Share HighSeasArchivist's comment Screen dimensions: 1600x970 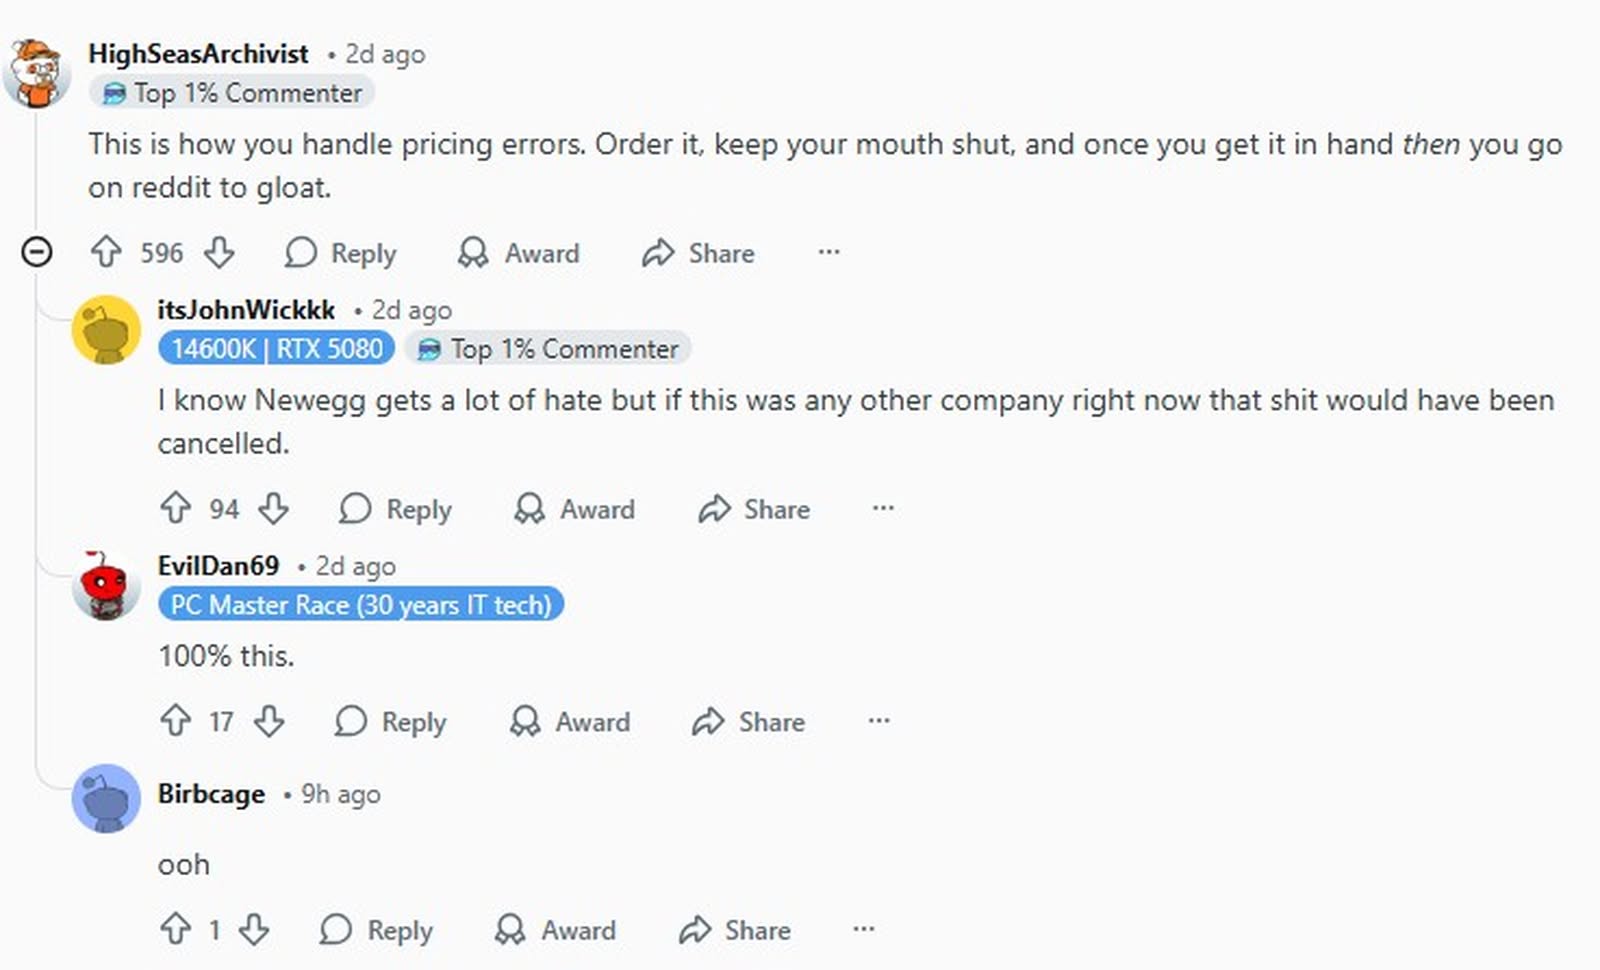pos(698,253)
